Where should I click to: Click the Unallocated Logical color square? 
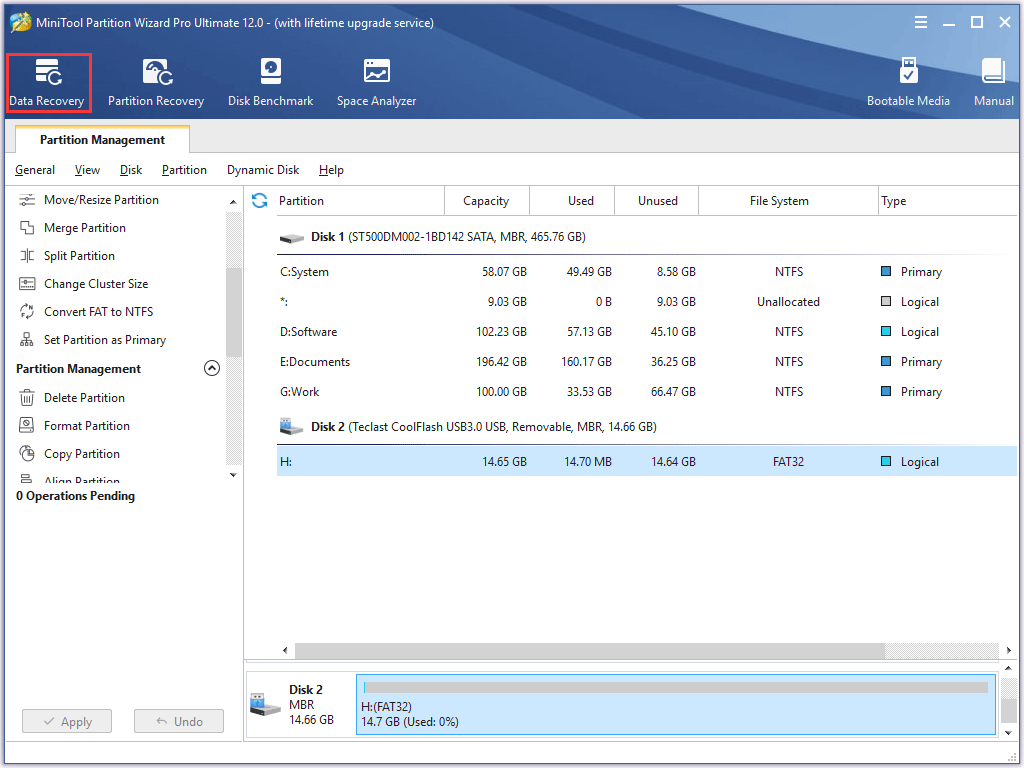tap(886, 302)
